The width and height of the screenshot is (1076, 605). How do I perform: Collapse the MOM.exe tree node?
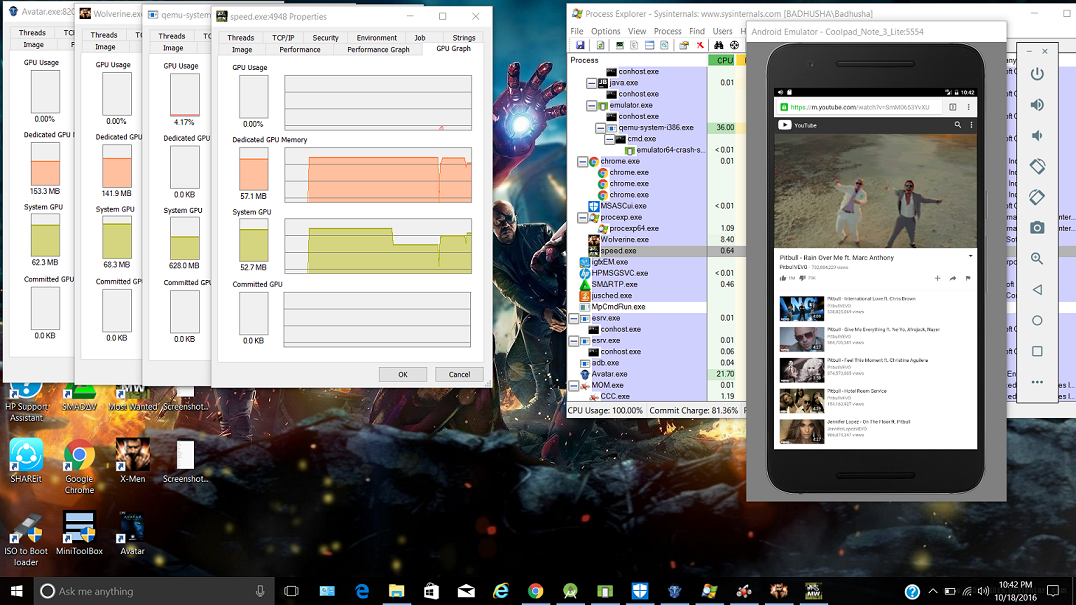coord(574,385)
